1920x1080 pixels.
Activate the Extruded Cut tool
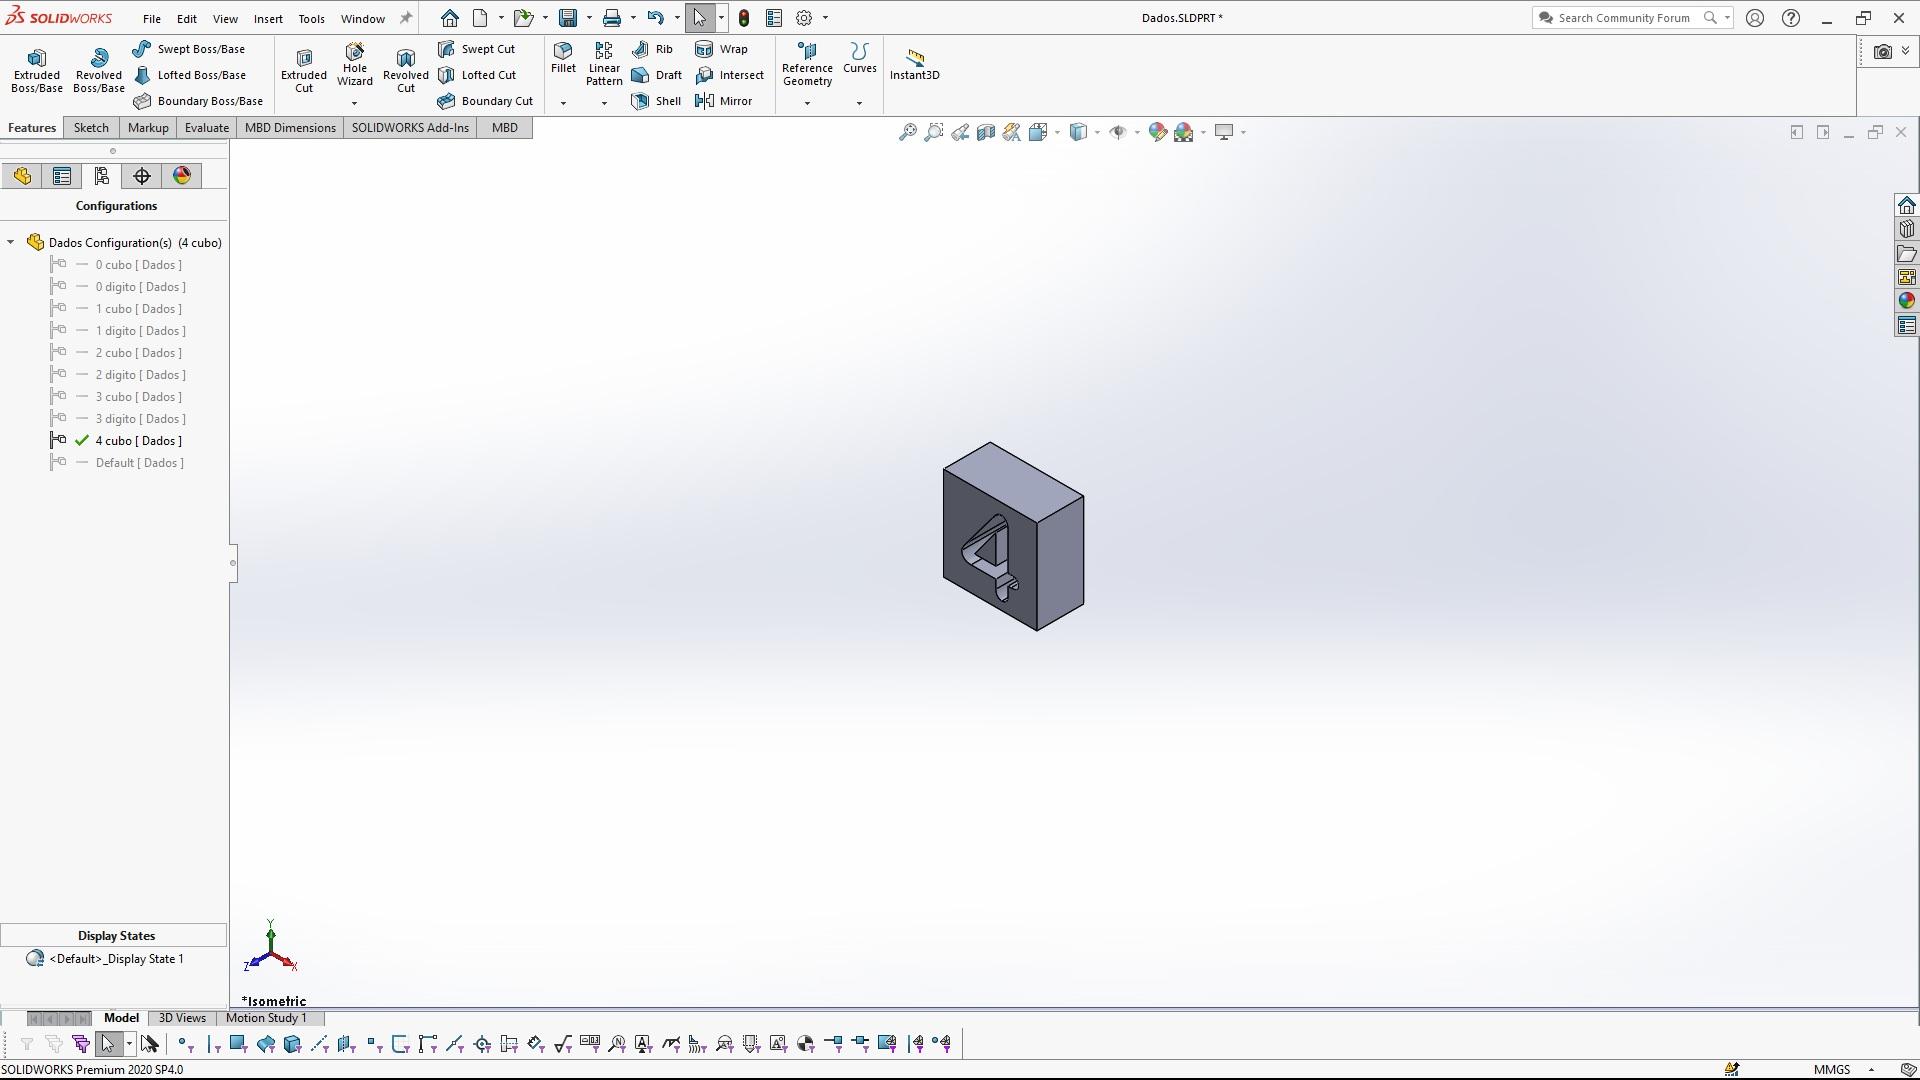point(304,70)
